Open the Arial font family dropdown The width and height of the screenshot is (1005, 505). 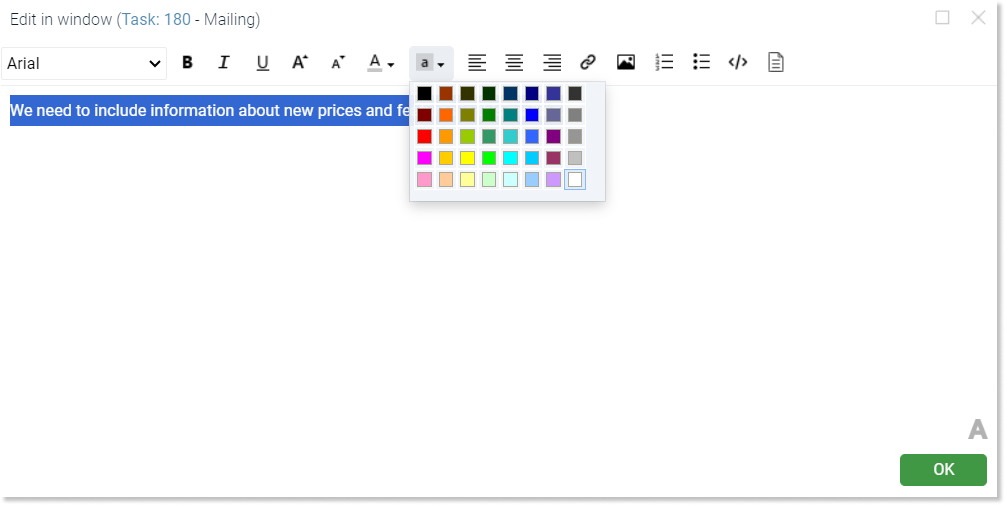coord(84,63)
